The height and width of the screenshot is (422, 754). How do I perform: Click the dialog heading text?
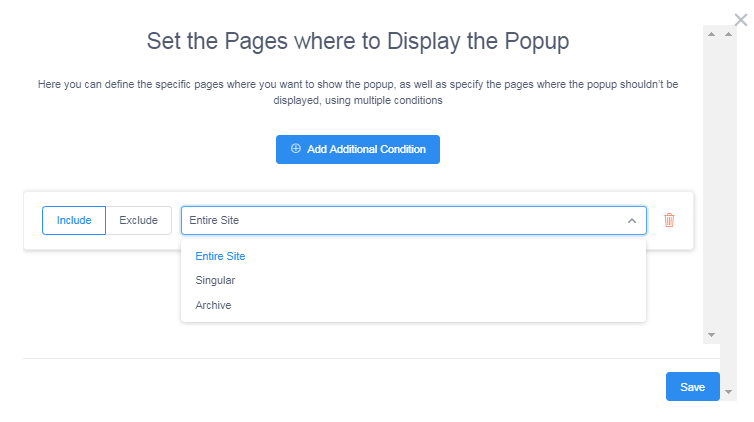tap(358, 42)
